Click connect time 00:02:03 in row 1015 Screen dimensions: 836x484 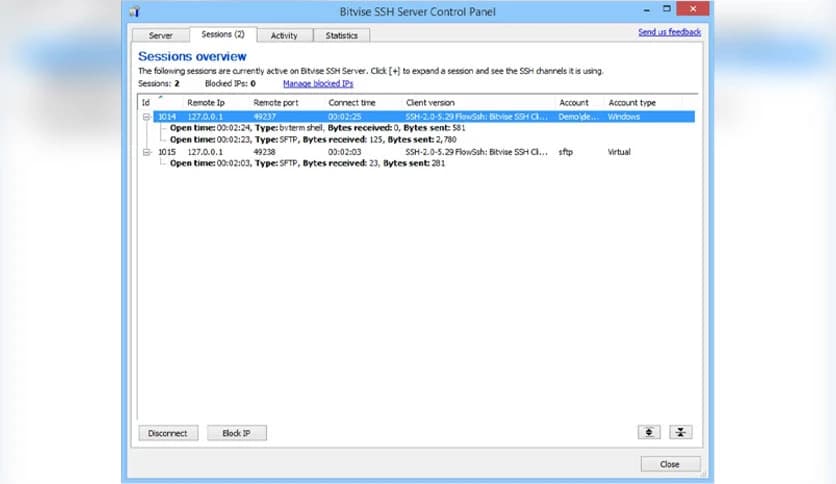pos(344,152)
